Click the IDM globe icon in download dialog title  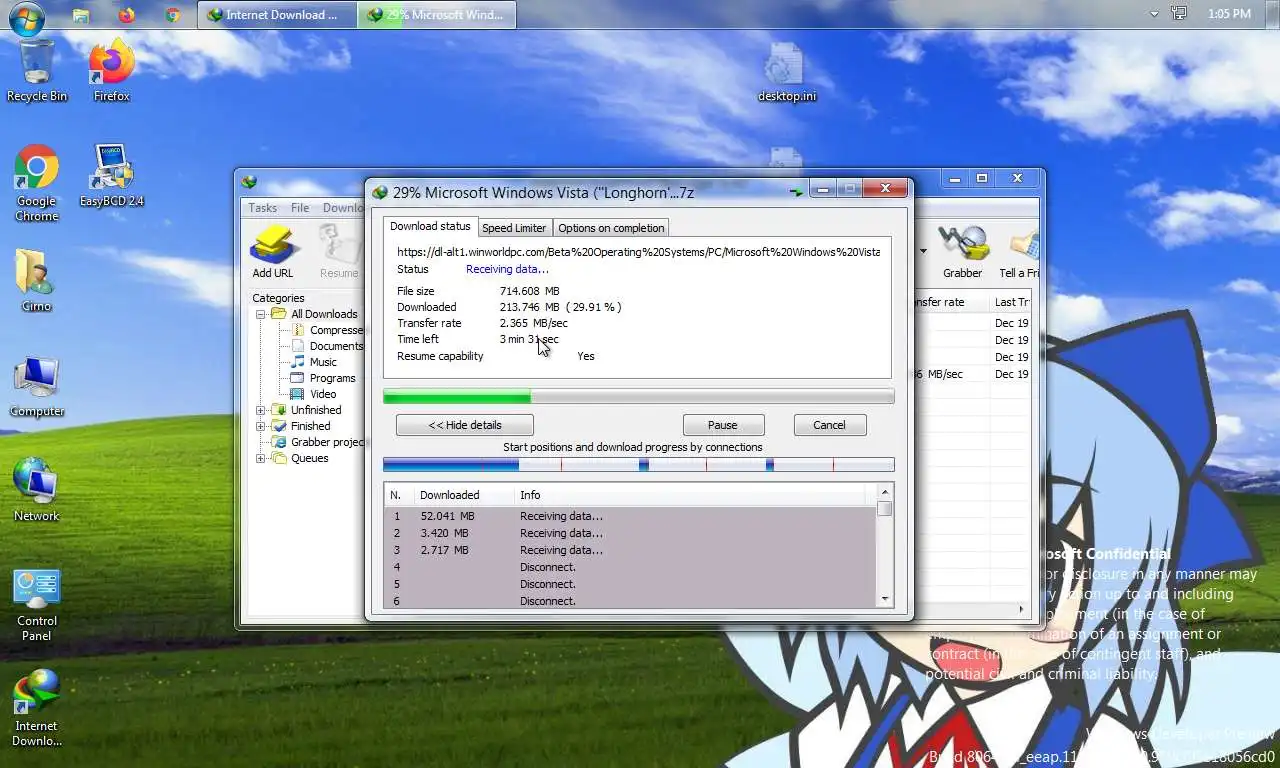[x=380, y=192]
